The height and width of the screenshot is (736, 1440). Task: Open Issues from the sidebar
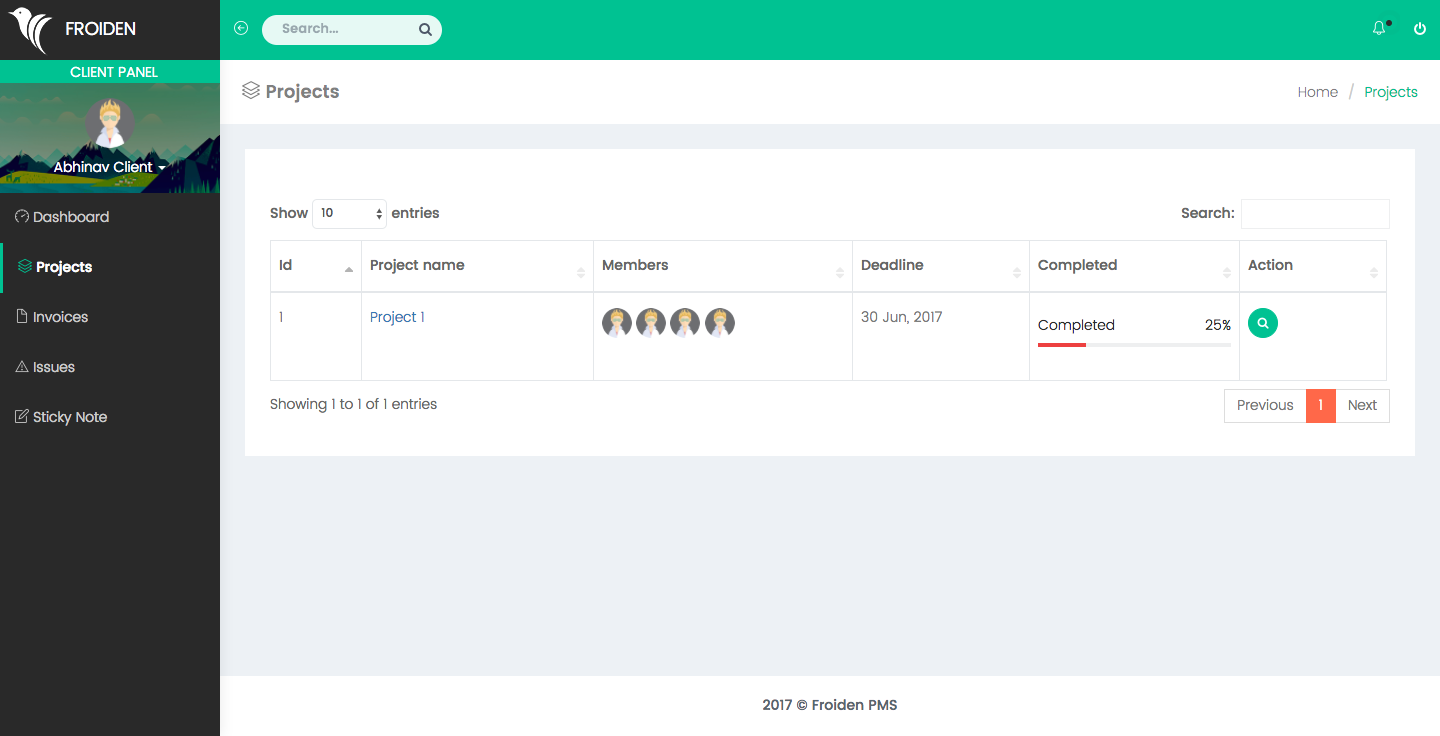tap(53, 367)
